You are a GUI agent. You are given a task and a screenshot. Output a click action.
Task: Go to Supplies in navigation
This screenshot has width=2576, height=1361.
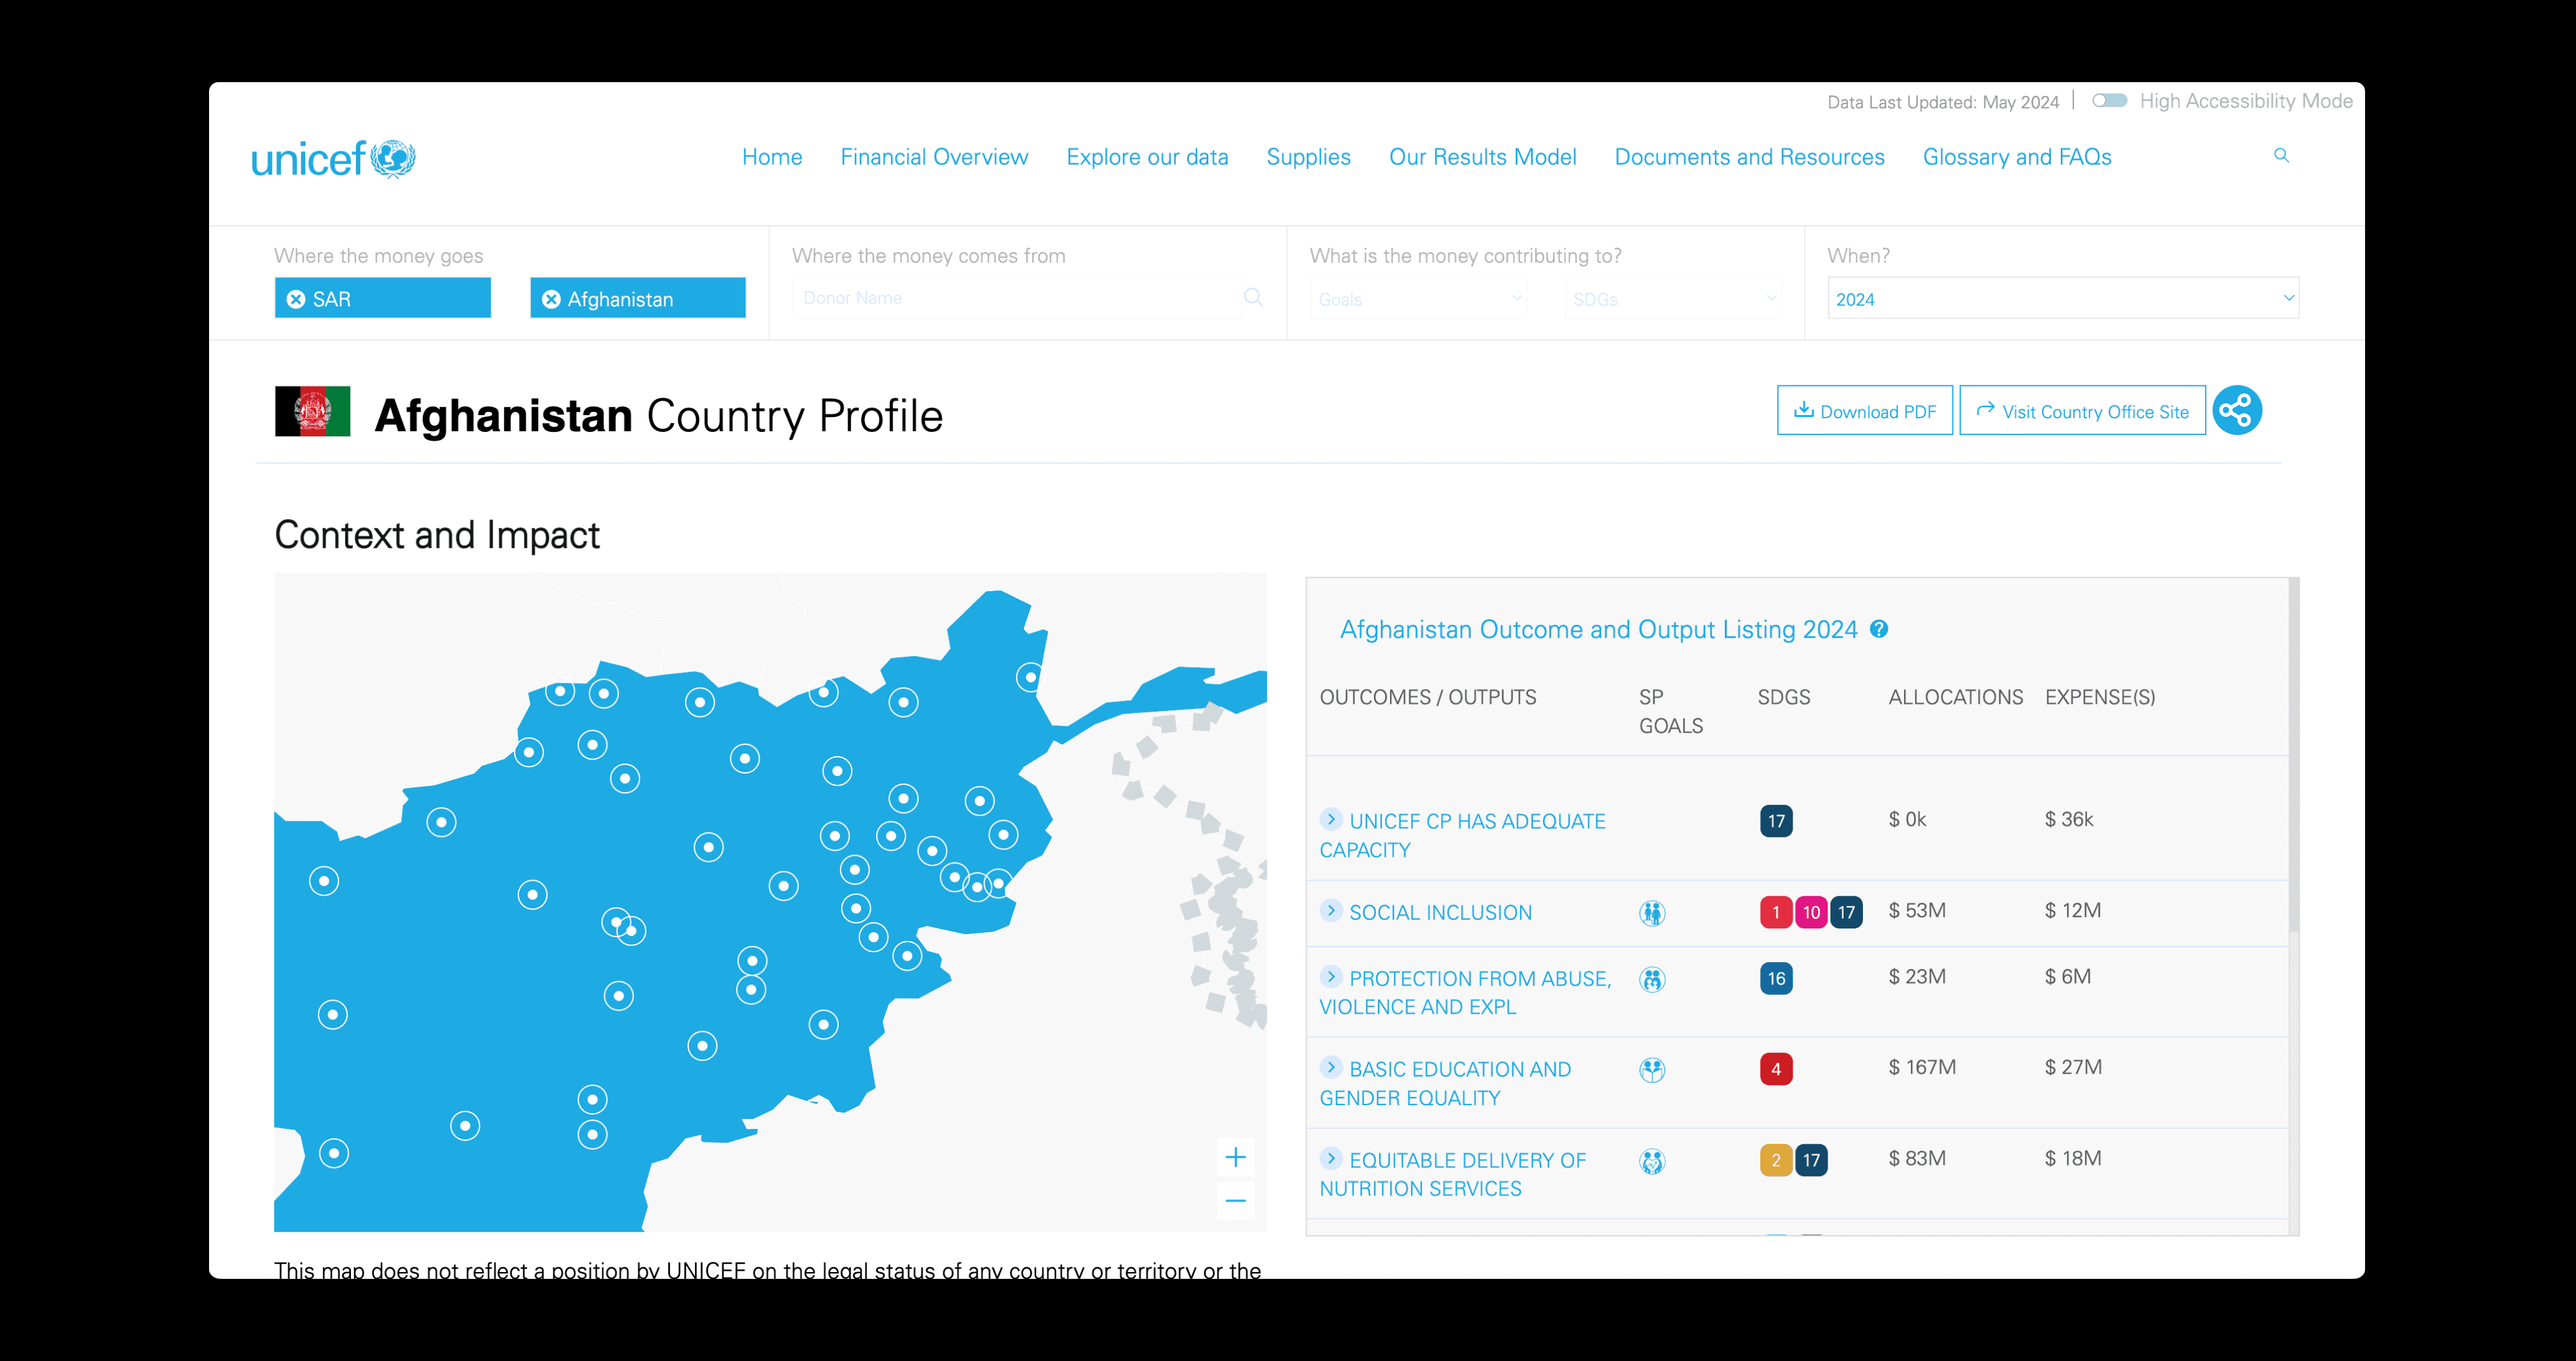(1308, 157)
